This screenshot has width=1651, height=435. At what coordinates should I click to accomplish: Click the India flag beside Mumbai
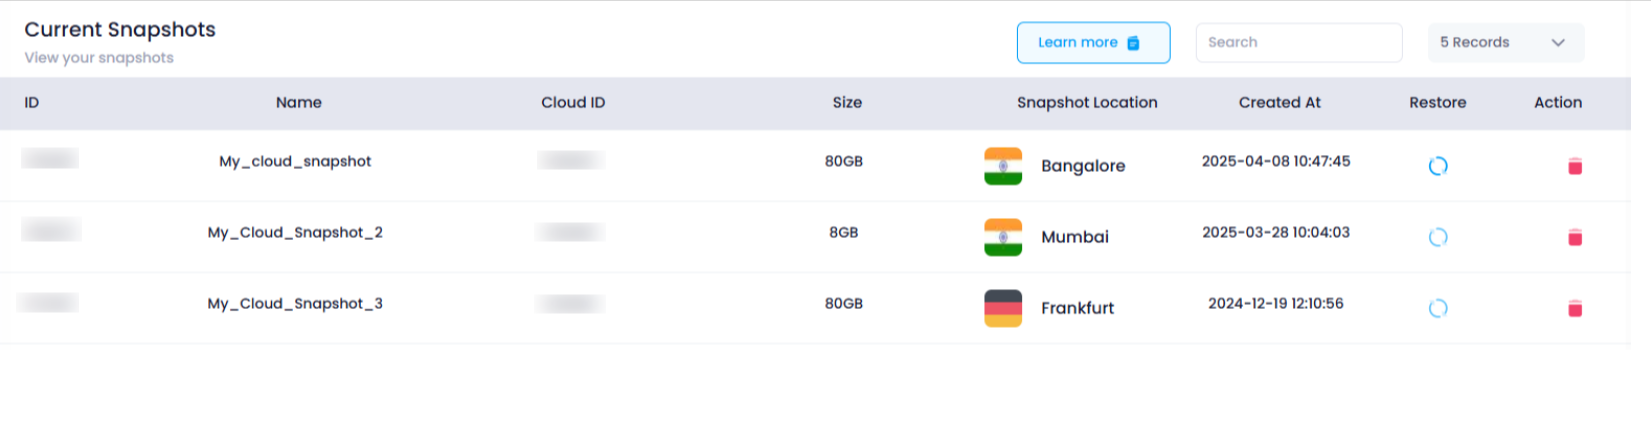1003,237
